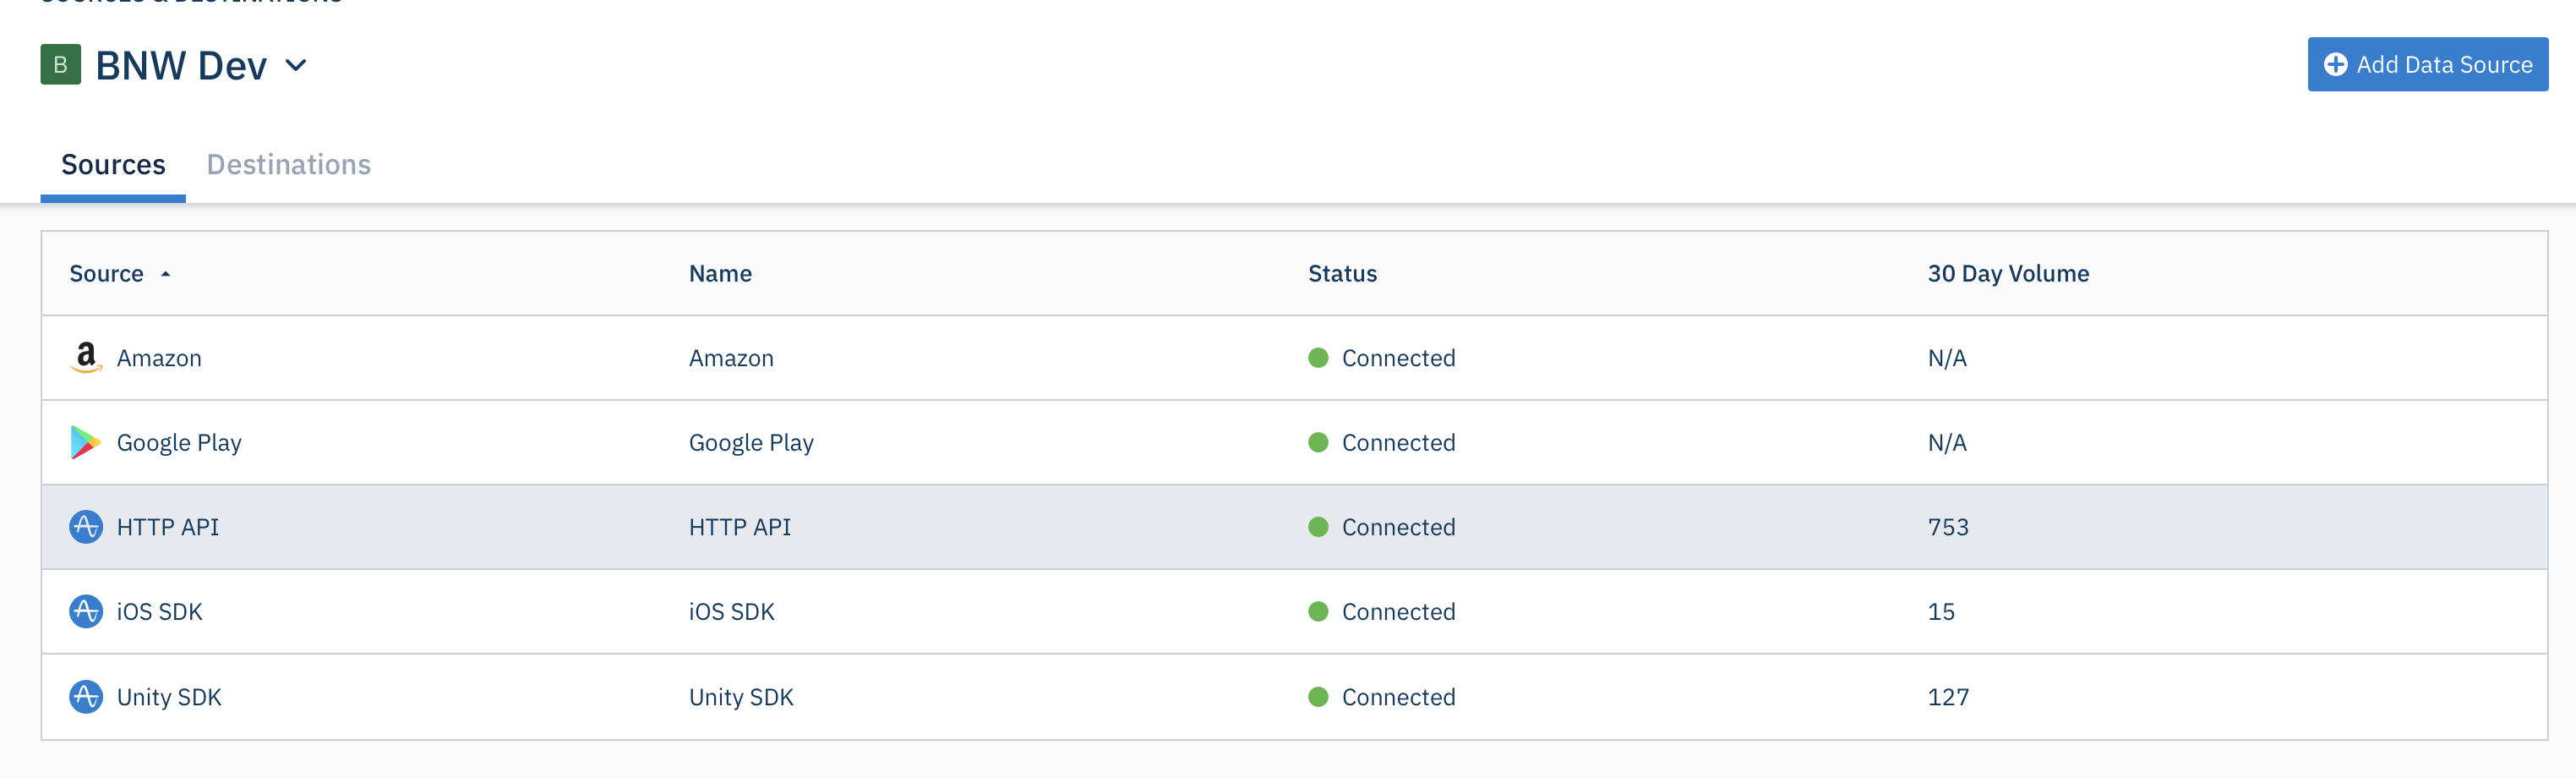
Task: Click the Google Play triangle icon
Action: click(85, 442)
